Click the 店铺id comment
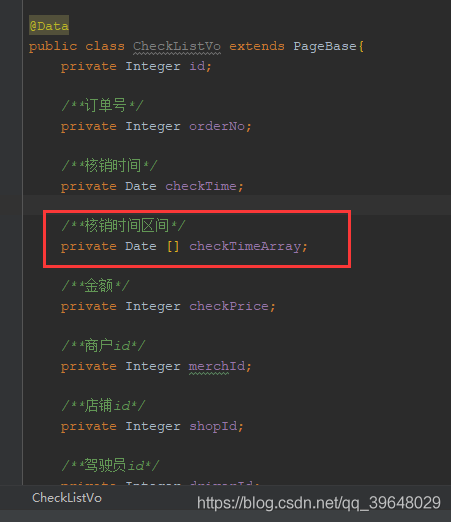The height and width of the screenshot is (522, 451). [103, 405]
